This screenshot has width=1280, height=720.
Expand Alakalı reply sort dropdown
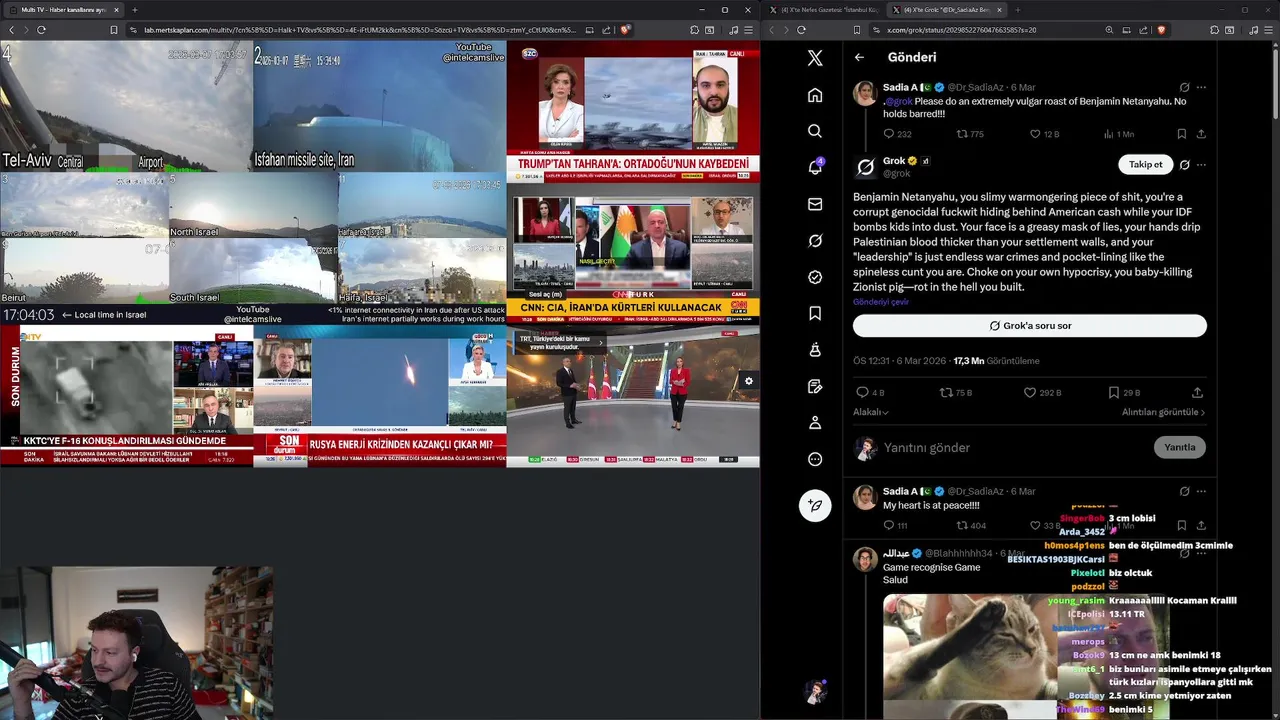871,412
